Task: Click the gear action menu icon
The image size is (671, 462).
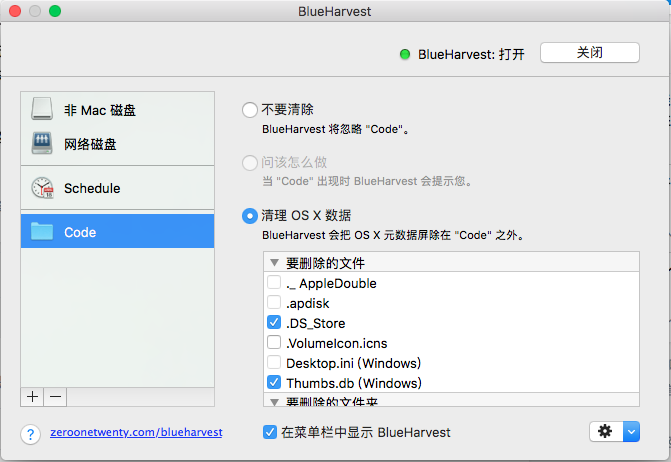Action: [x=606, y=431]
